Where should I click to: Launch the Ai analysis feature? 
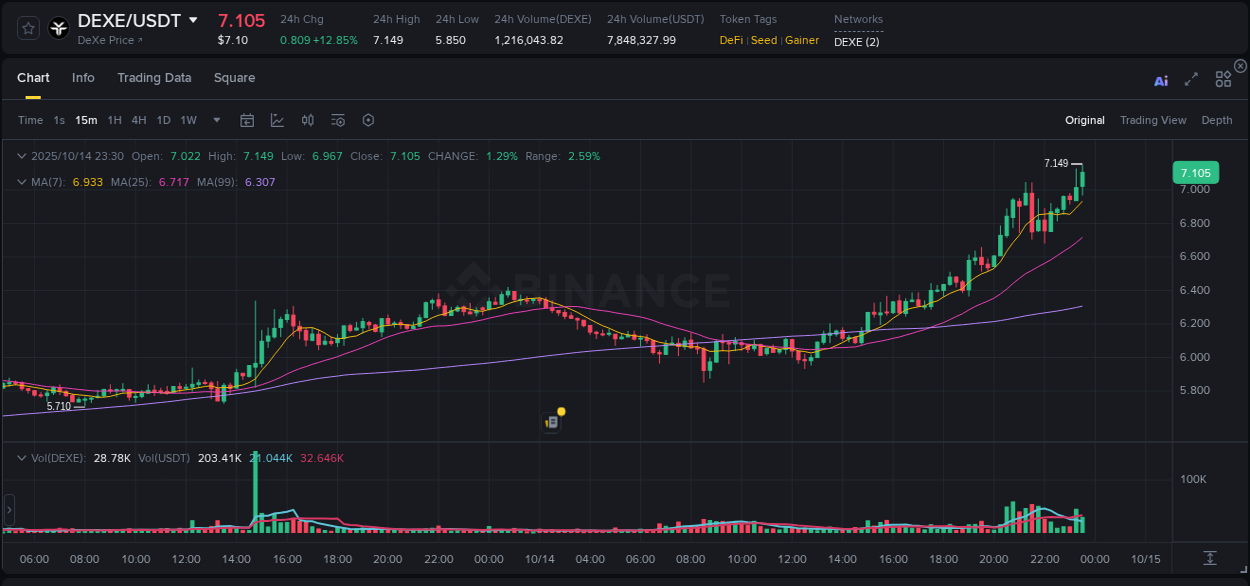click(1160, 80)
